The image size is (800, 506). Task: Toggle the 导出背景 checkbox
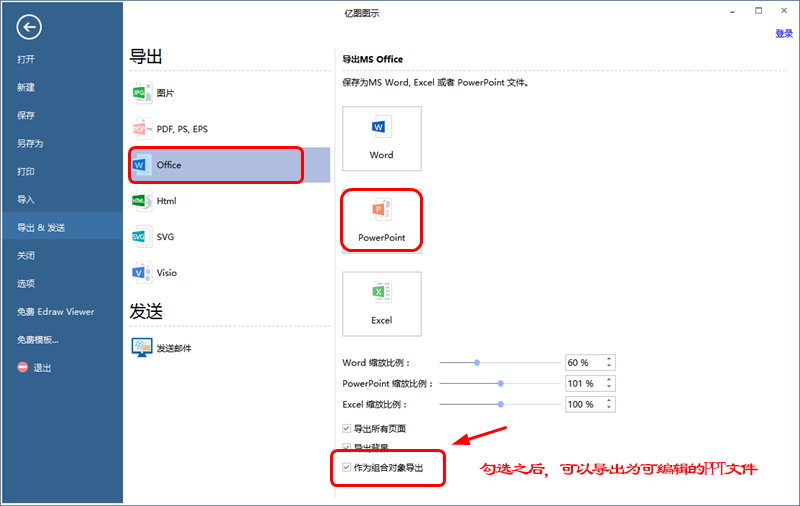pos(346,447)
